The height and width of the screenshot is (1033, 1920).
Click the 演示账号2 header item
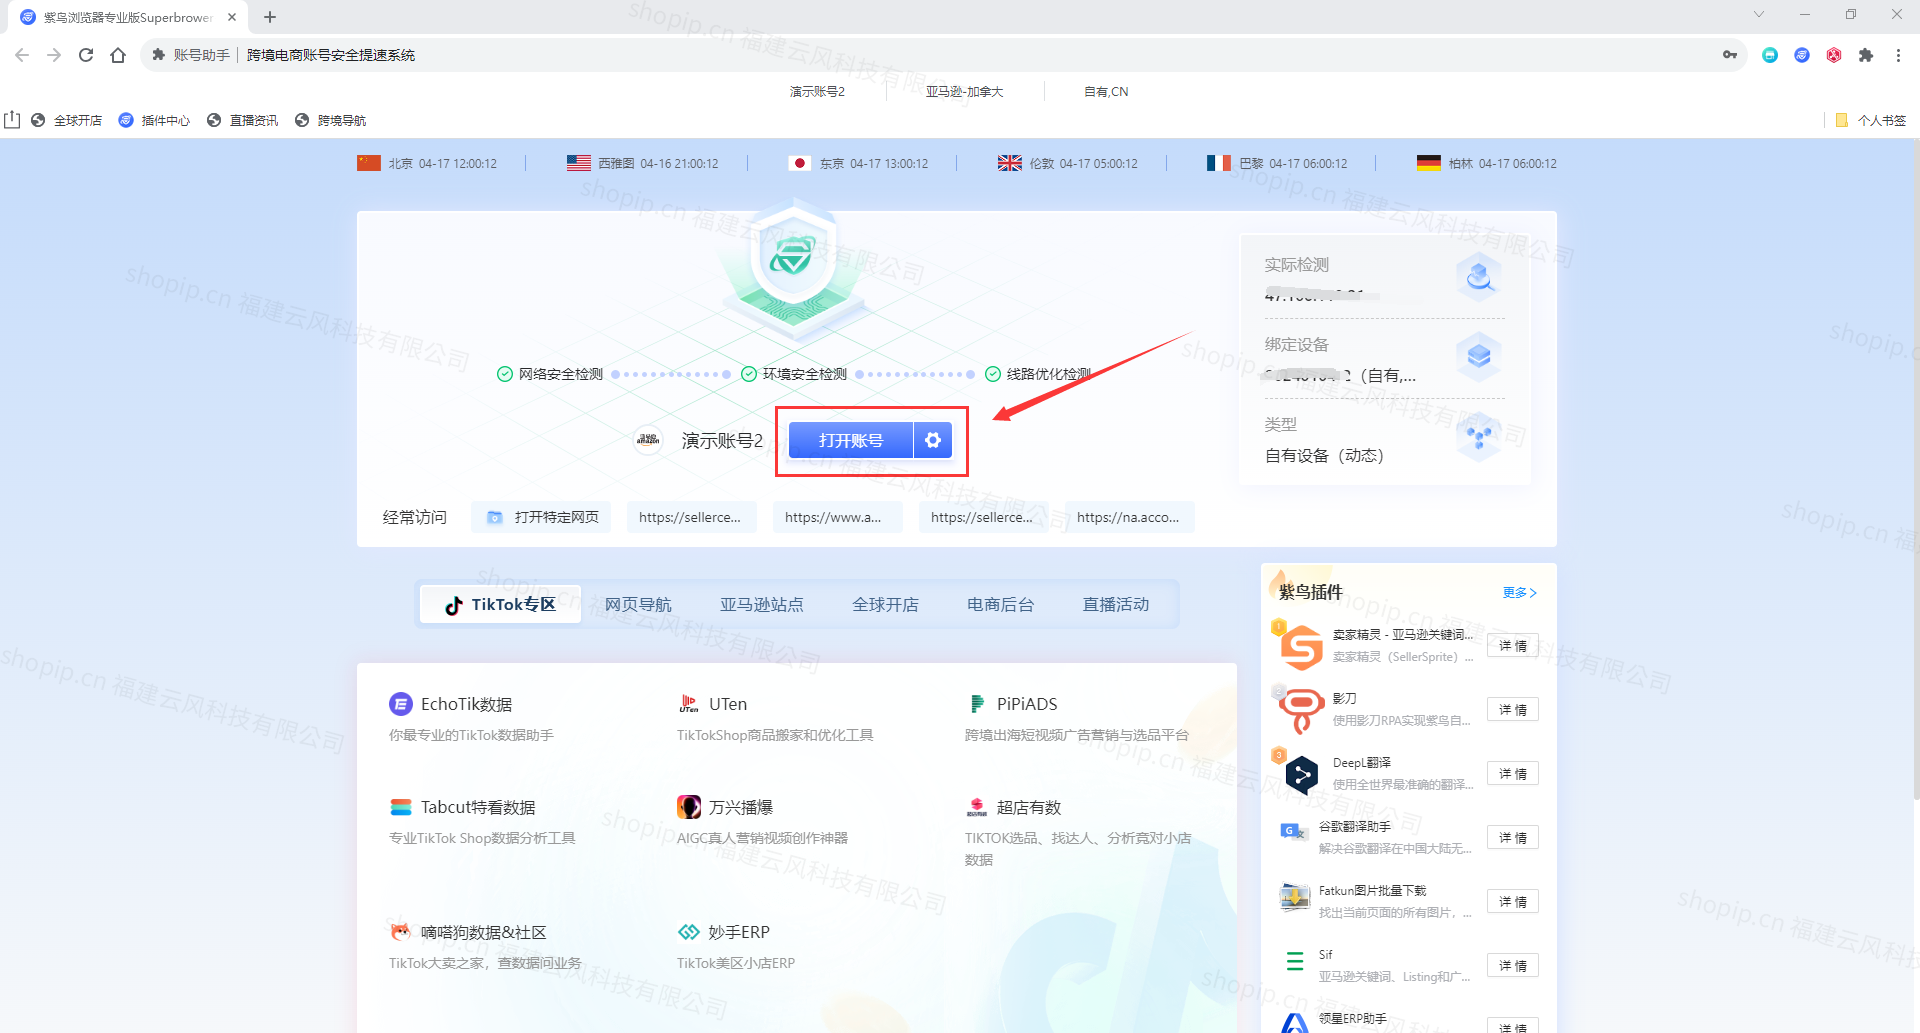click(x=817, y=91)
